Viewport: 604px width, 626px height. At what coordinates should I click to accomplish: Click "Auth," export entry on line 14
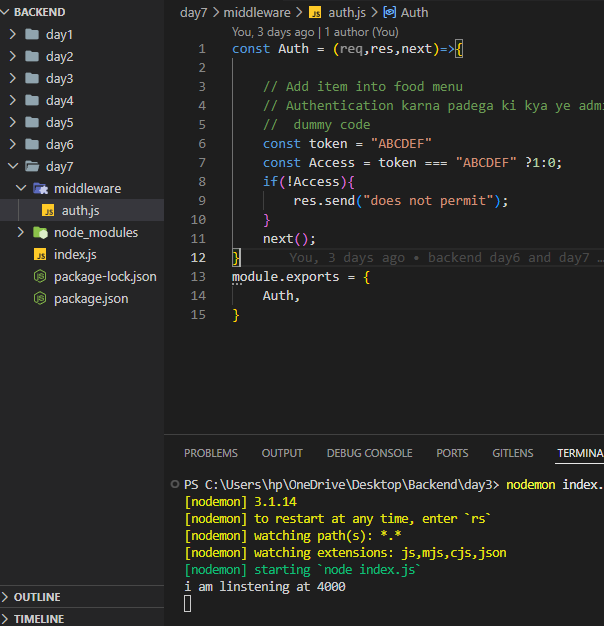(x=281, y=296)
